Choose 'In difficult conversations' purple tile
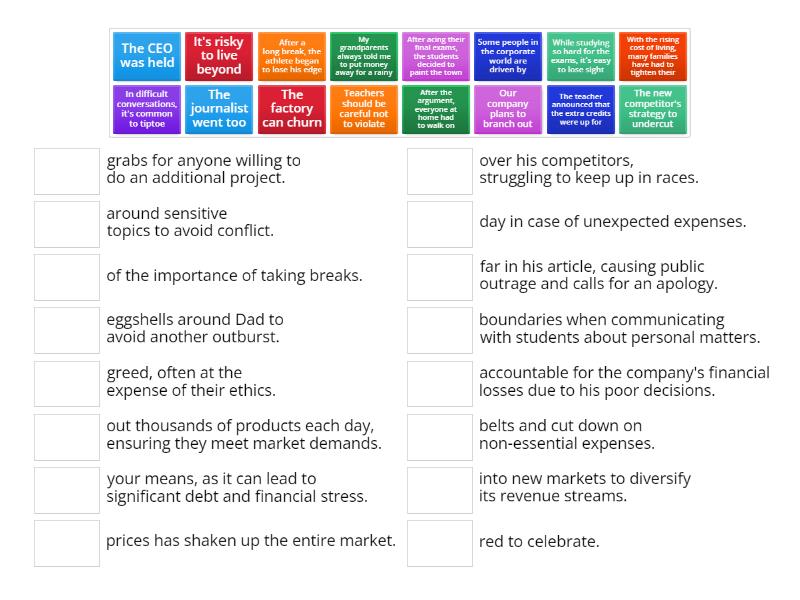Image resolution: width=800 pixels, height=600 pixels. (147, 109)
